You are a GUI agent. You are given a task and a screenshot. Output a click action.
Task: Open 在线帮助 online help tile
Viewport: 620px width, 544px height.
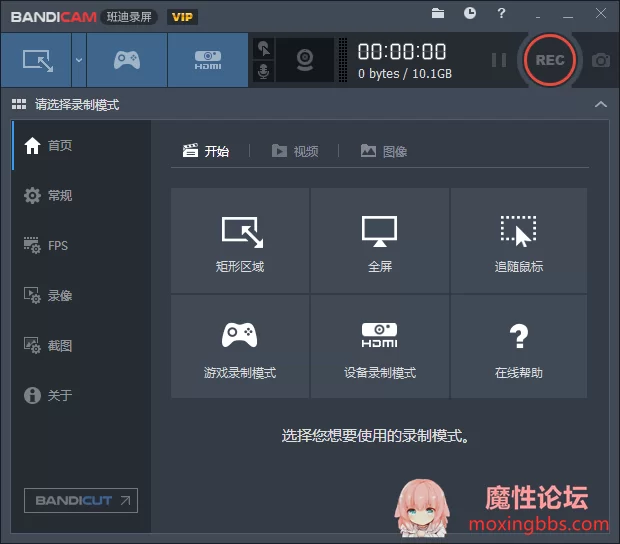(518, 346)
